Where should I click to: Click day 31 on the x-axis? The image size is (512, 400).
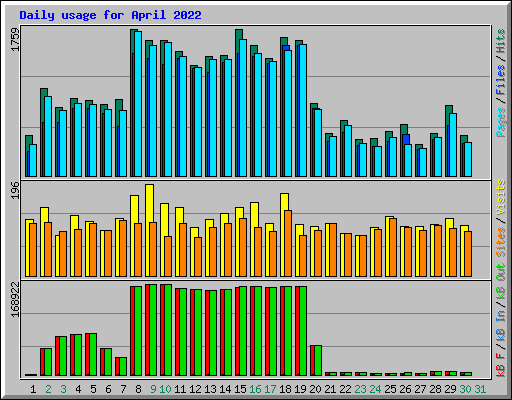click(480, 389)
